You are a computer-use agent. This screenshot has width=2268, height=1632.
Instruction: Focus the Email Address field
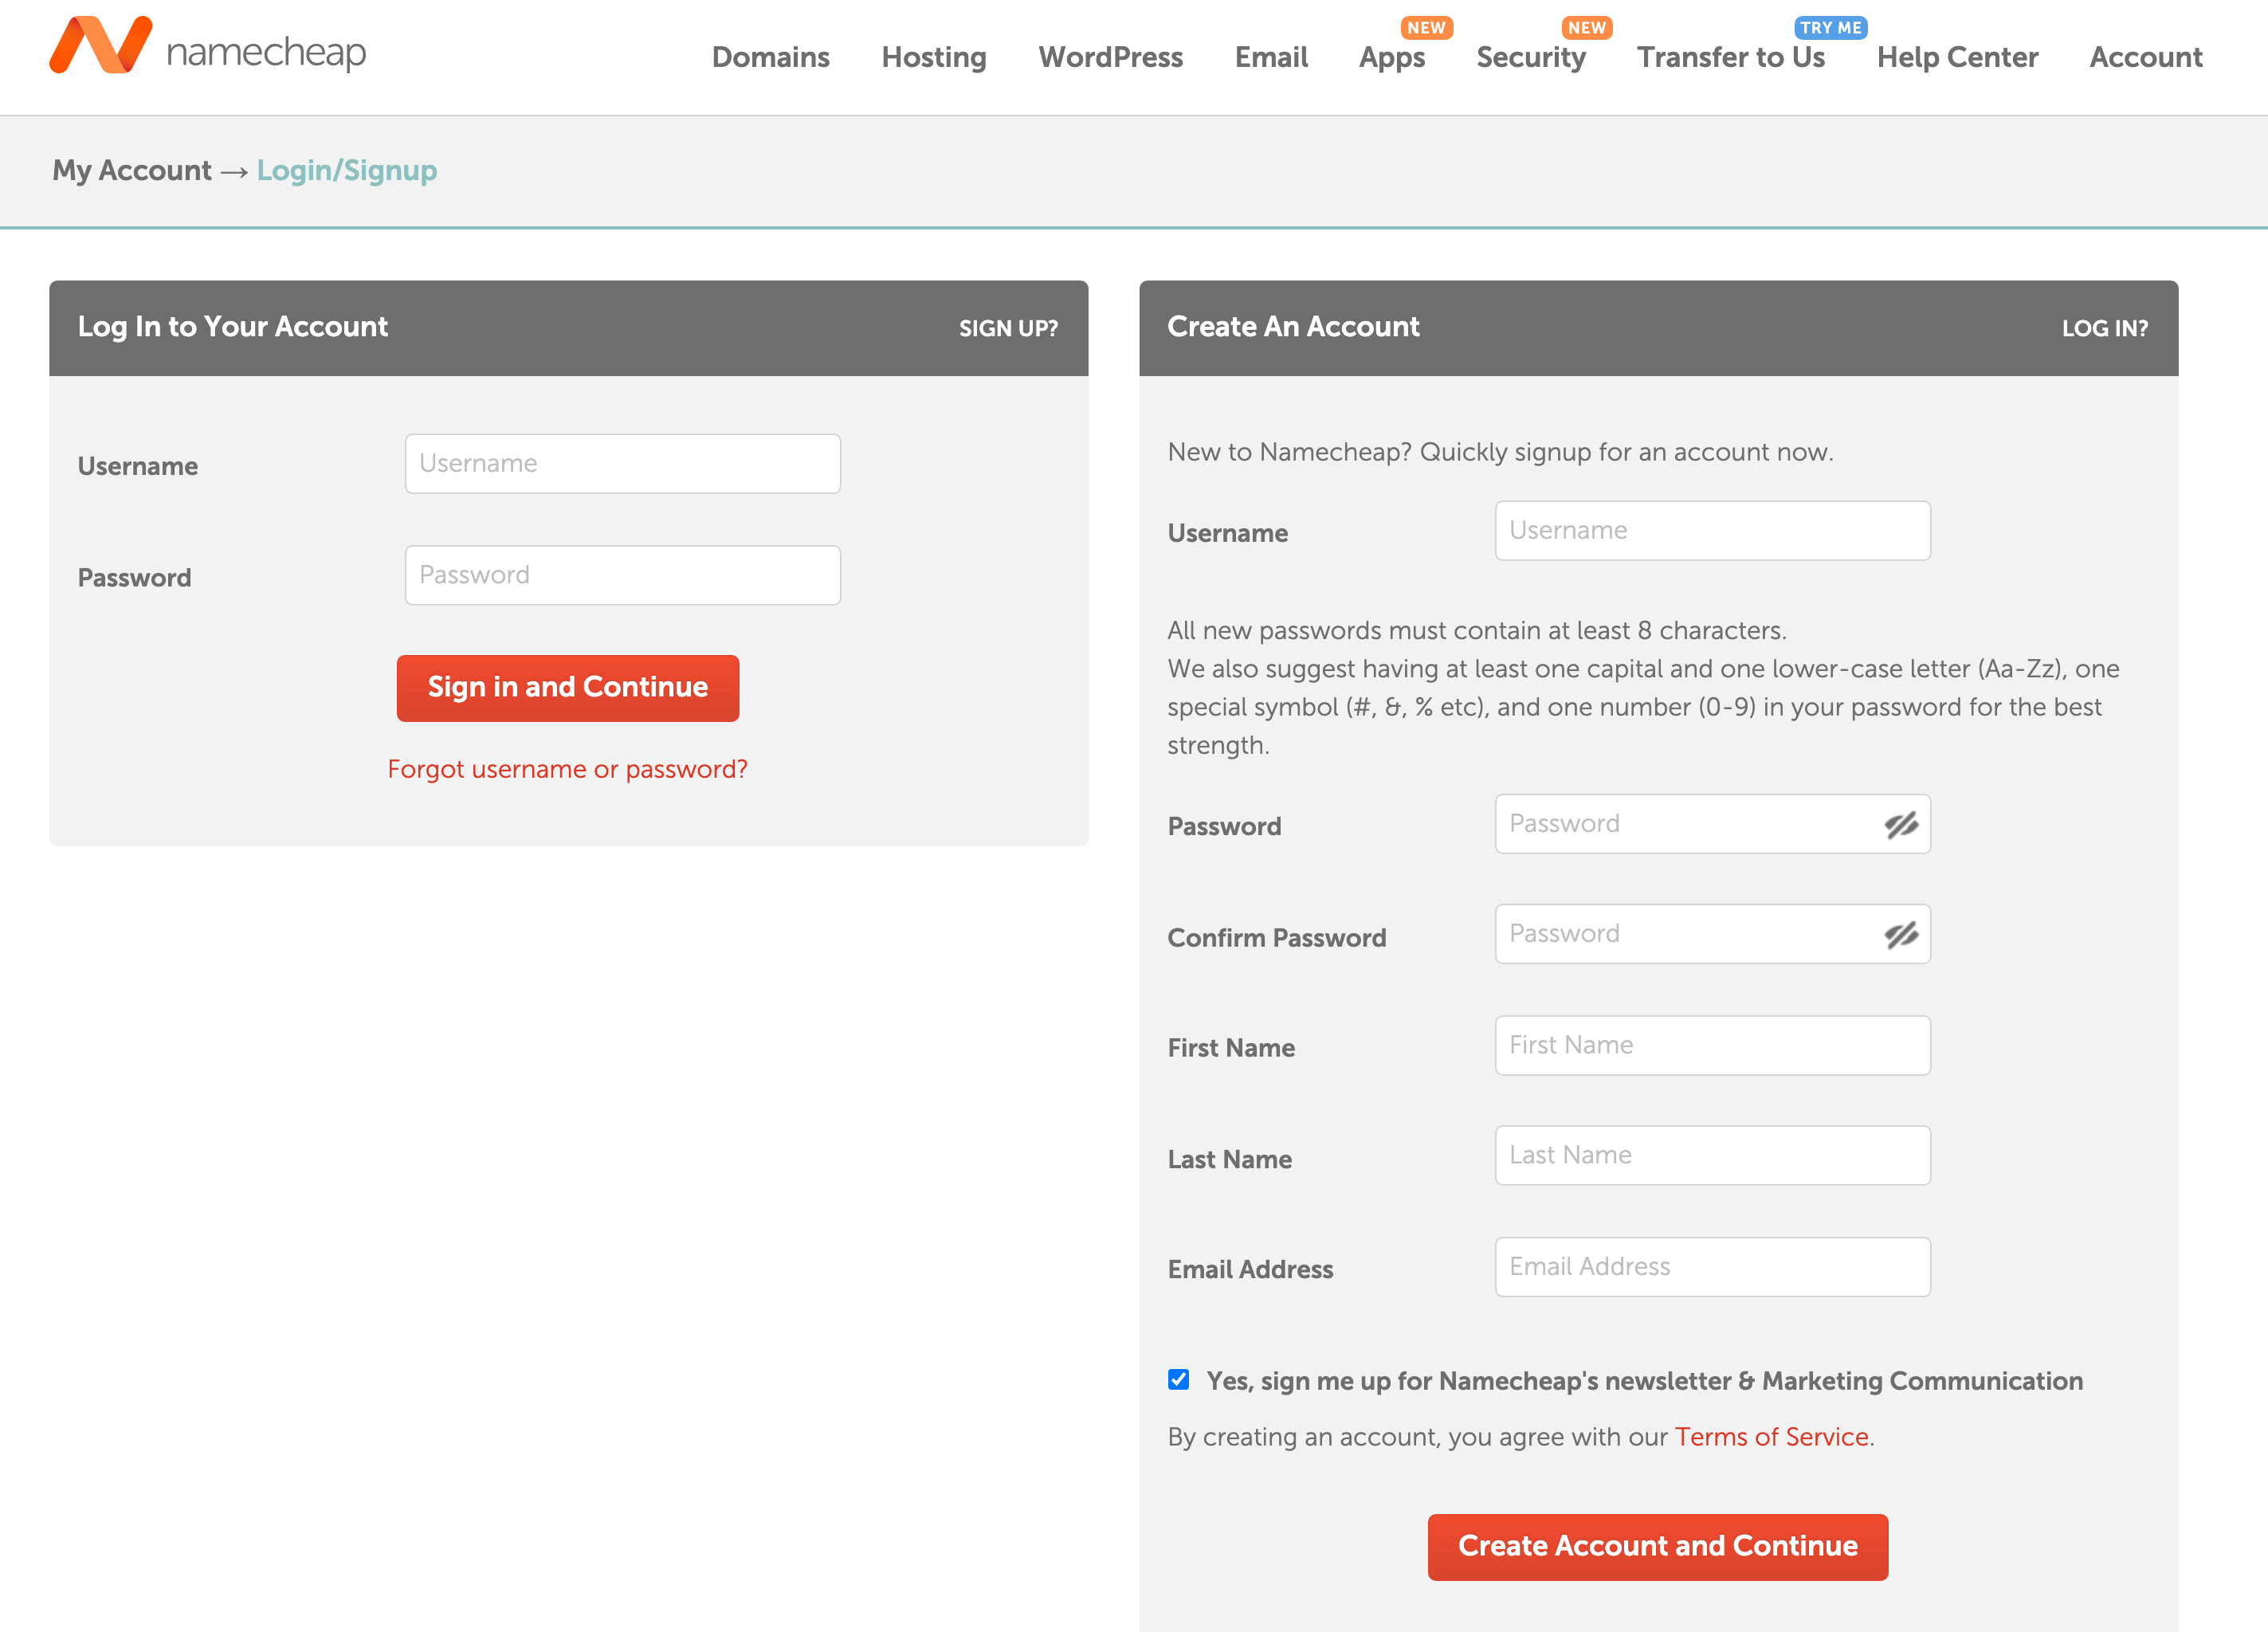[x=1713, y=1267]
